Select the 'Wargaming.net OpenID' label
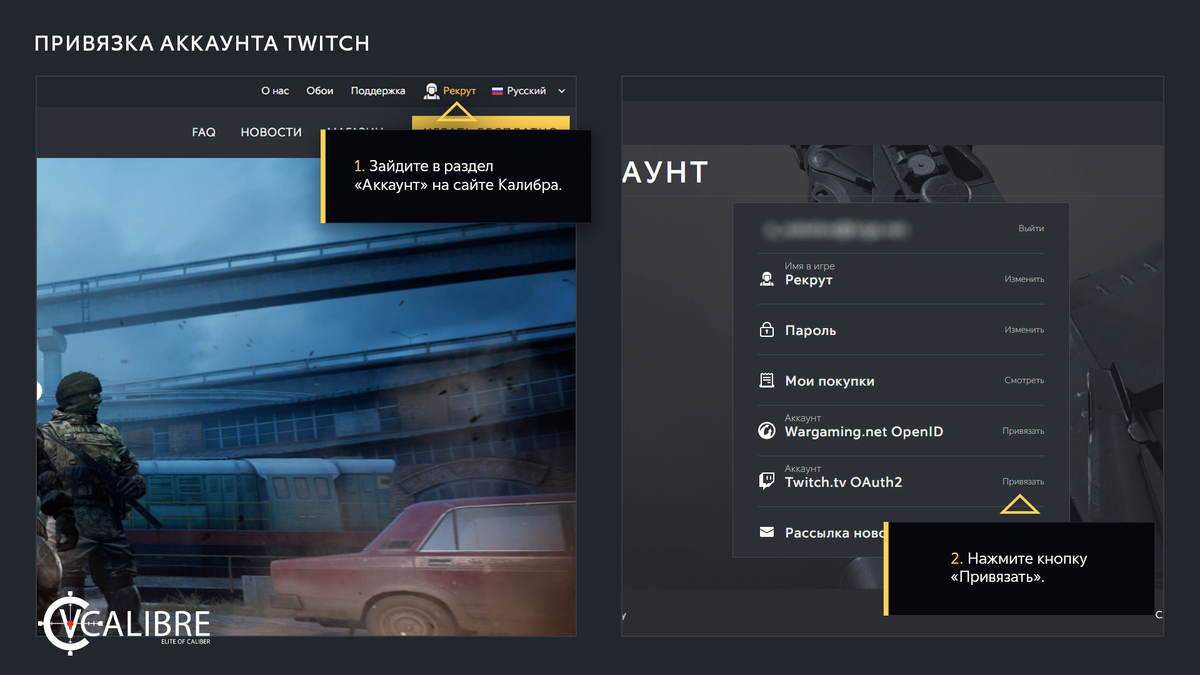Image resolution: width=1200 pixels, height=675 pixels. tap(864, 432)
